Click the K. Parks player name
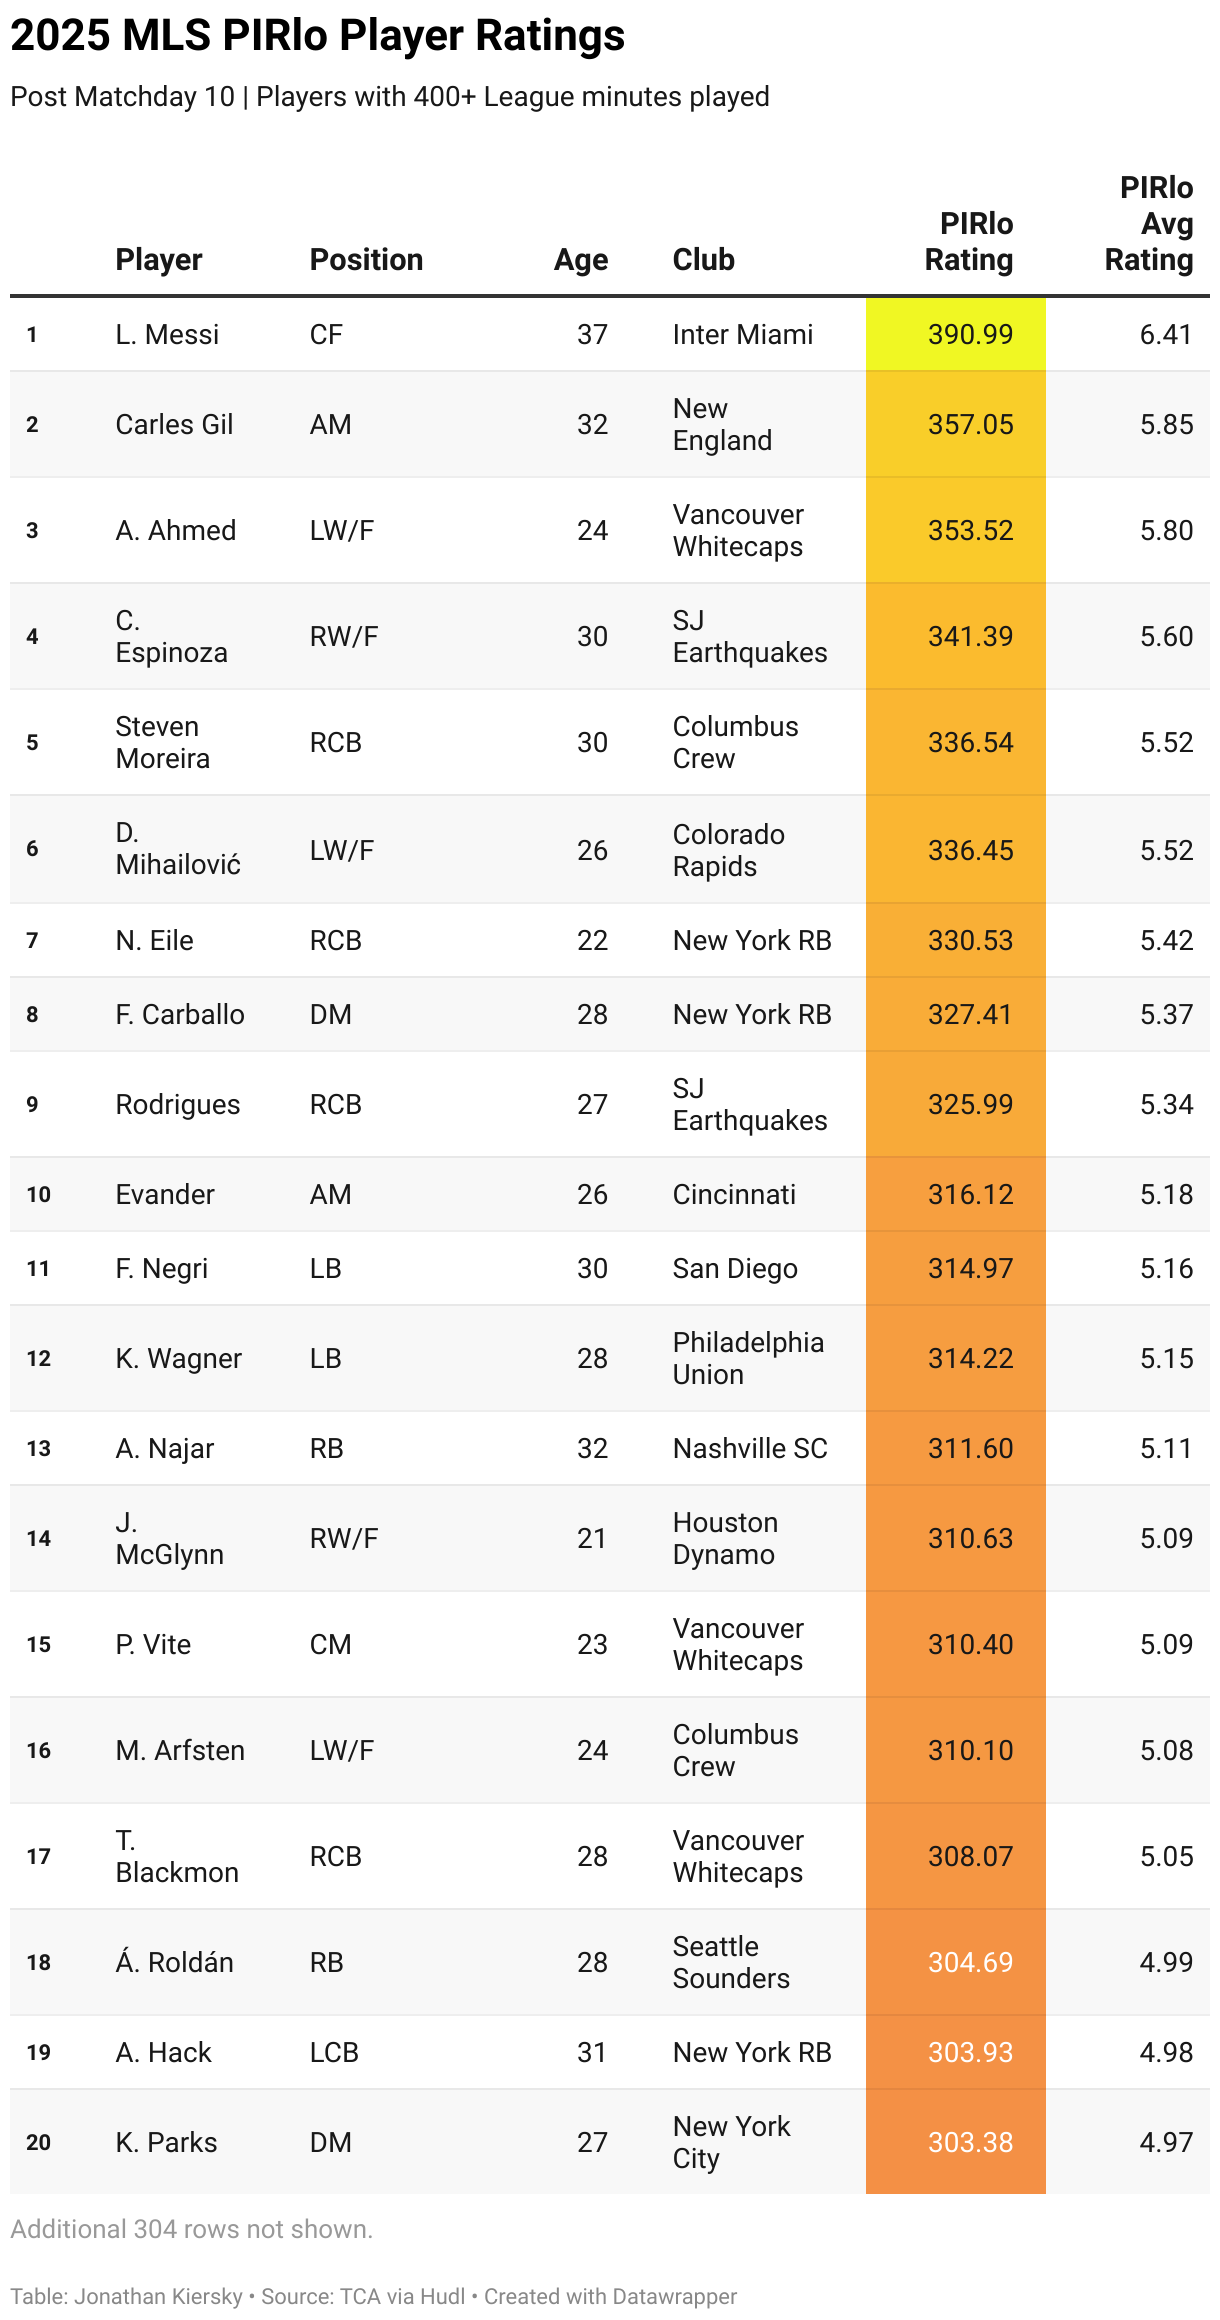Viewport: 1220px width, 2320px height. [166, 2142]
